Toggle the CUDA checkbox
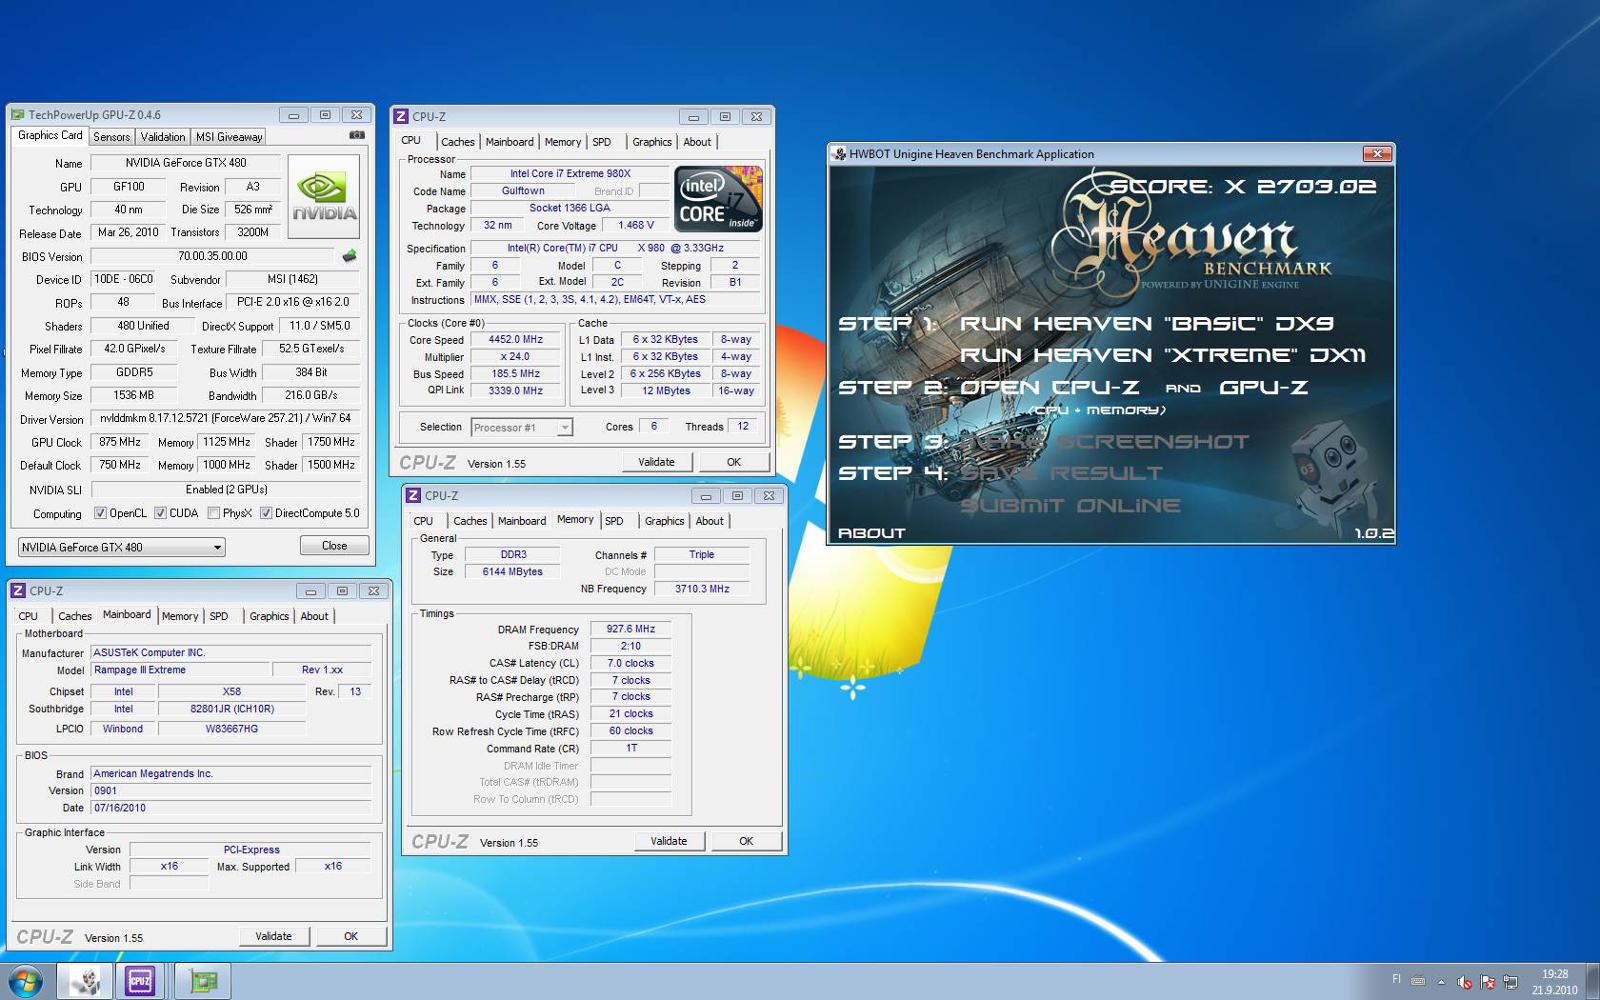1600x1000 pixels. click(x=160, y=513)
